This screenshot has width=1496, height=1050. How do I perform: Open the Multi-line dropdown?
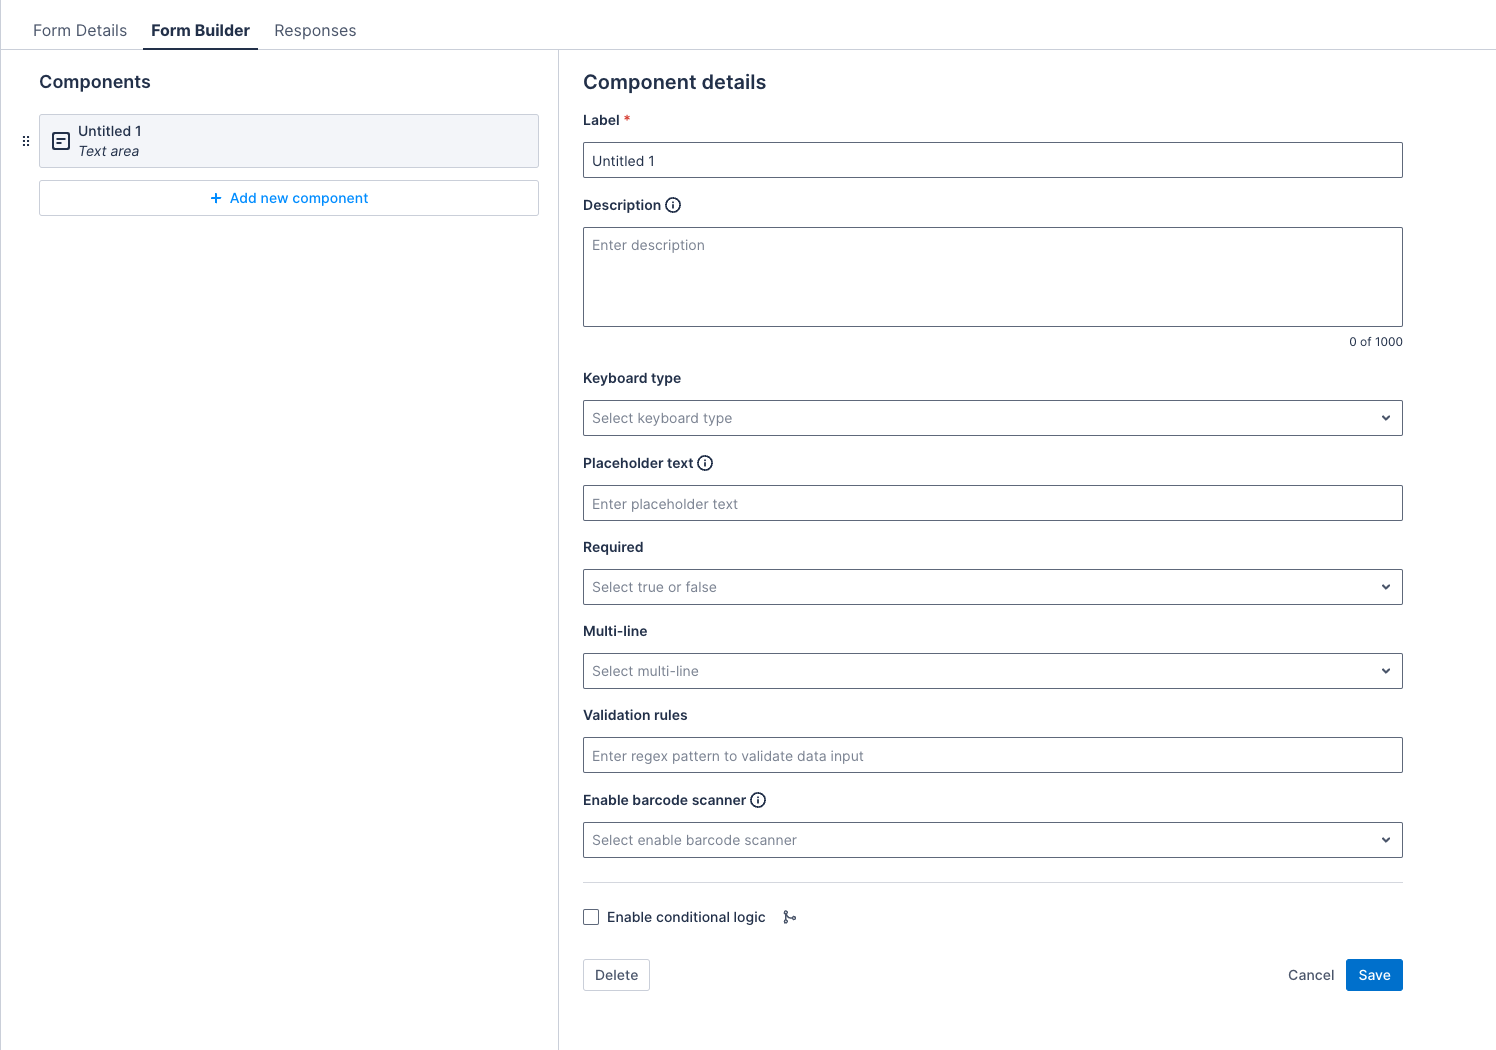pos(991,671)
